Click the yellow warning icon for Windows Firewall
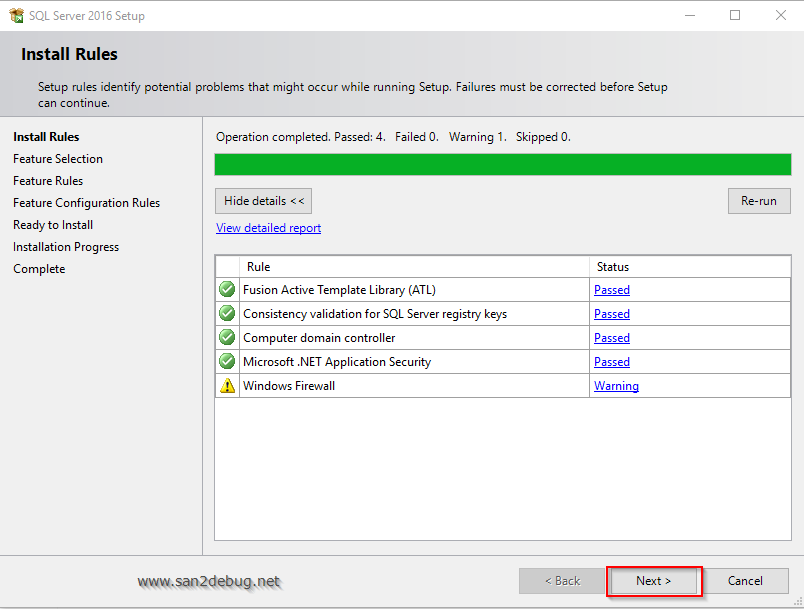Viewport: 804px width, 609px height. pyautogui.click(x=227, y=385)
